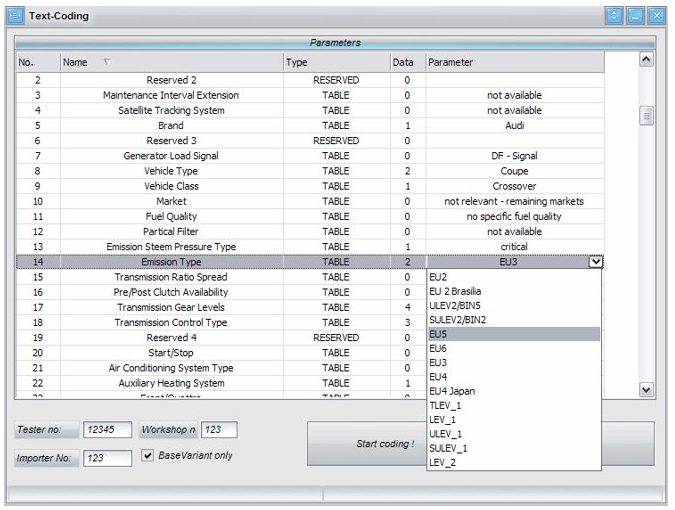Screen dimensions: 675x510
Task: Select the Fuel Quality row
Action: coord(168,216)
